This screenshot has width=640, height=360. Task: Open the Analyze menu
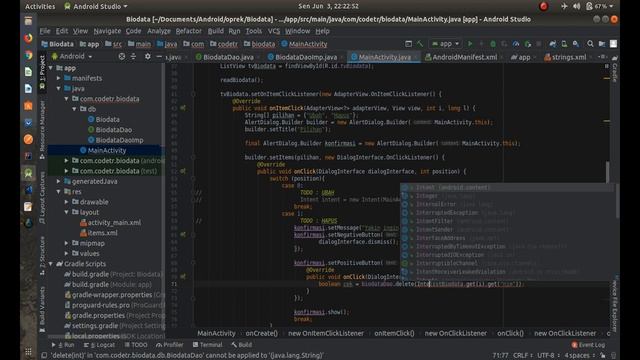click(159, 31)
